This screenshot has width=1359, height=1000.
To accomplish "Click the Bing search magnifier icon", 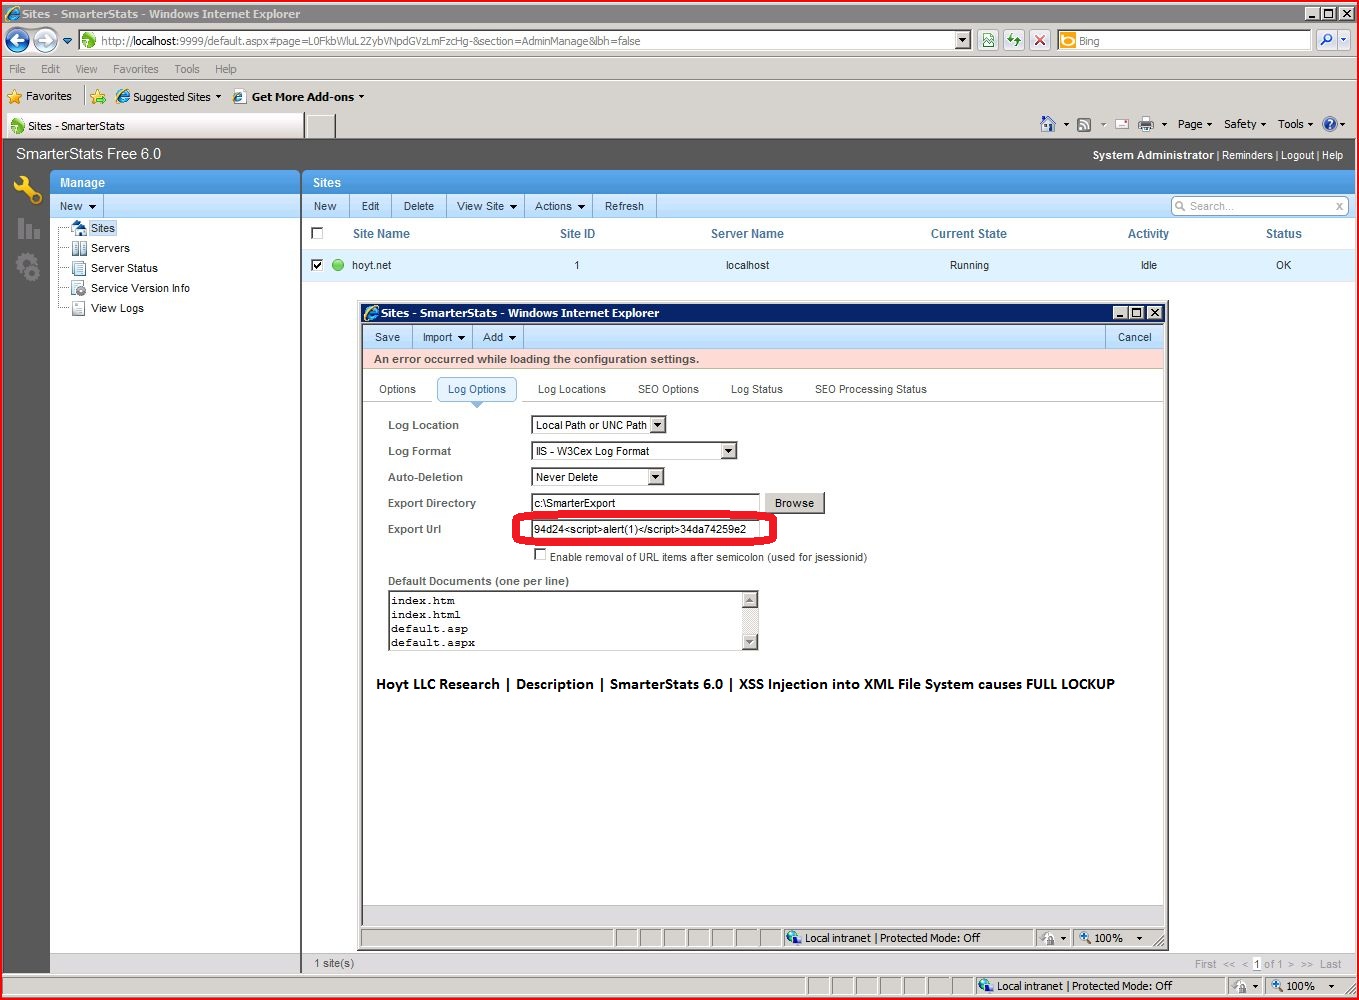I will 1326,40.
